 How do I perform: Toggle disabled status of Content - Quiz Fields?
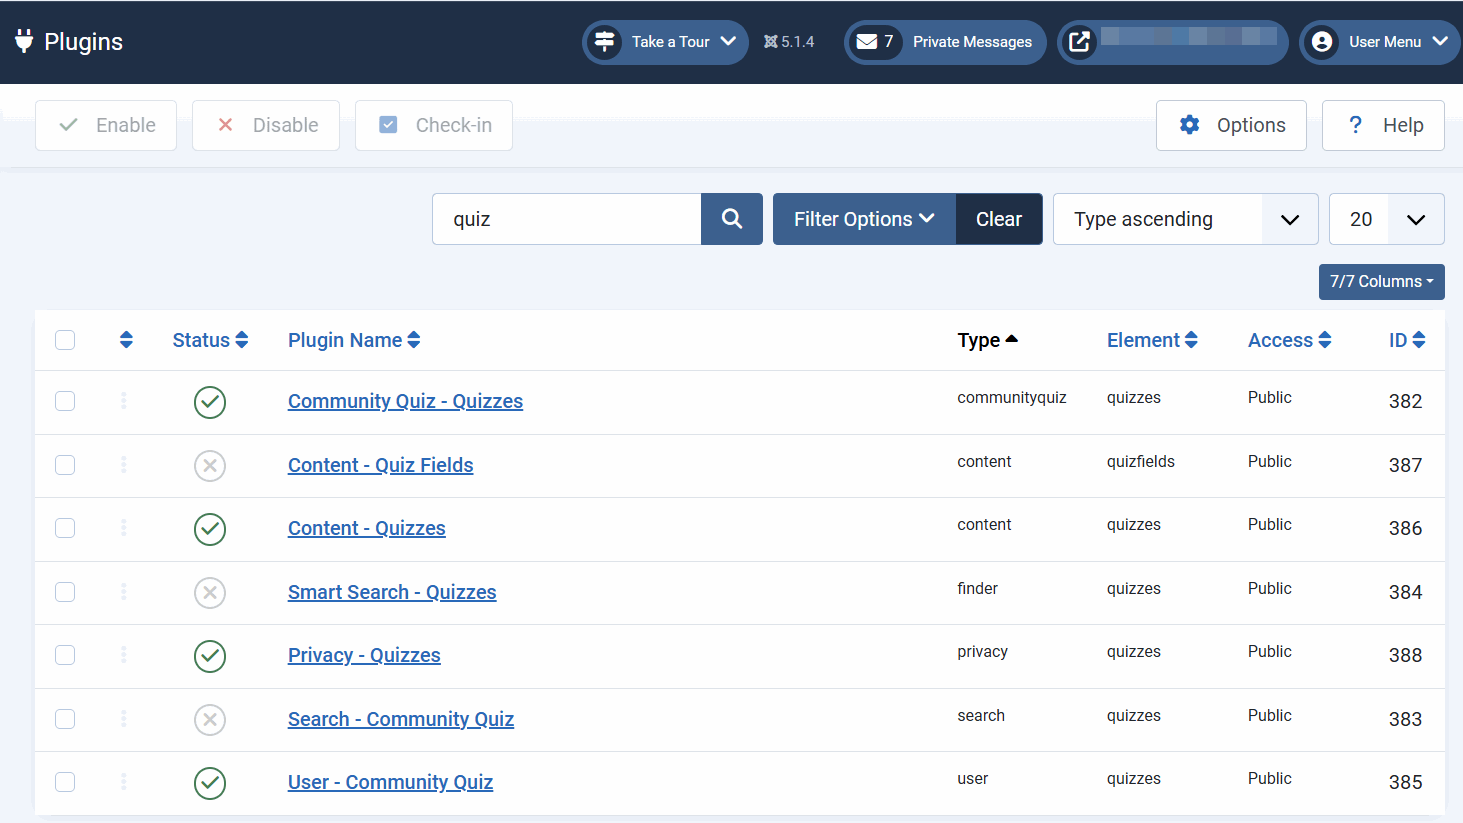click(210, 466)
